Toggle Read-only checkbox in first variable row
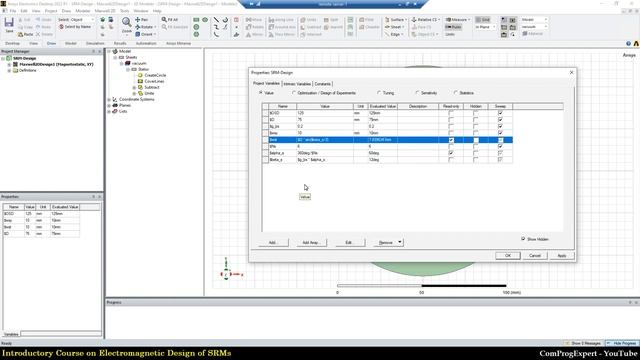 coord(451,113)
